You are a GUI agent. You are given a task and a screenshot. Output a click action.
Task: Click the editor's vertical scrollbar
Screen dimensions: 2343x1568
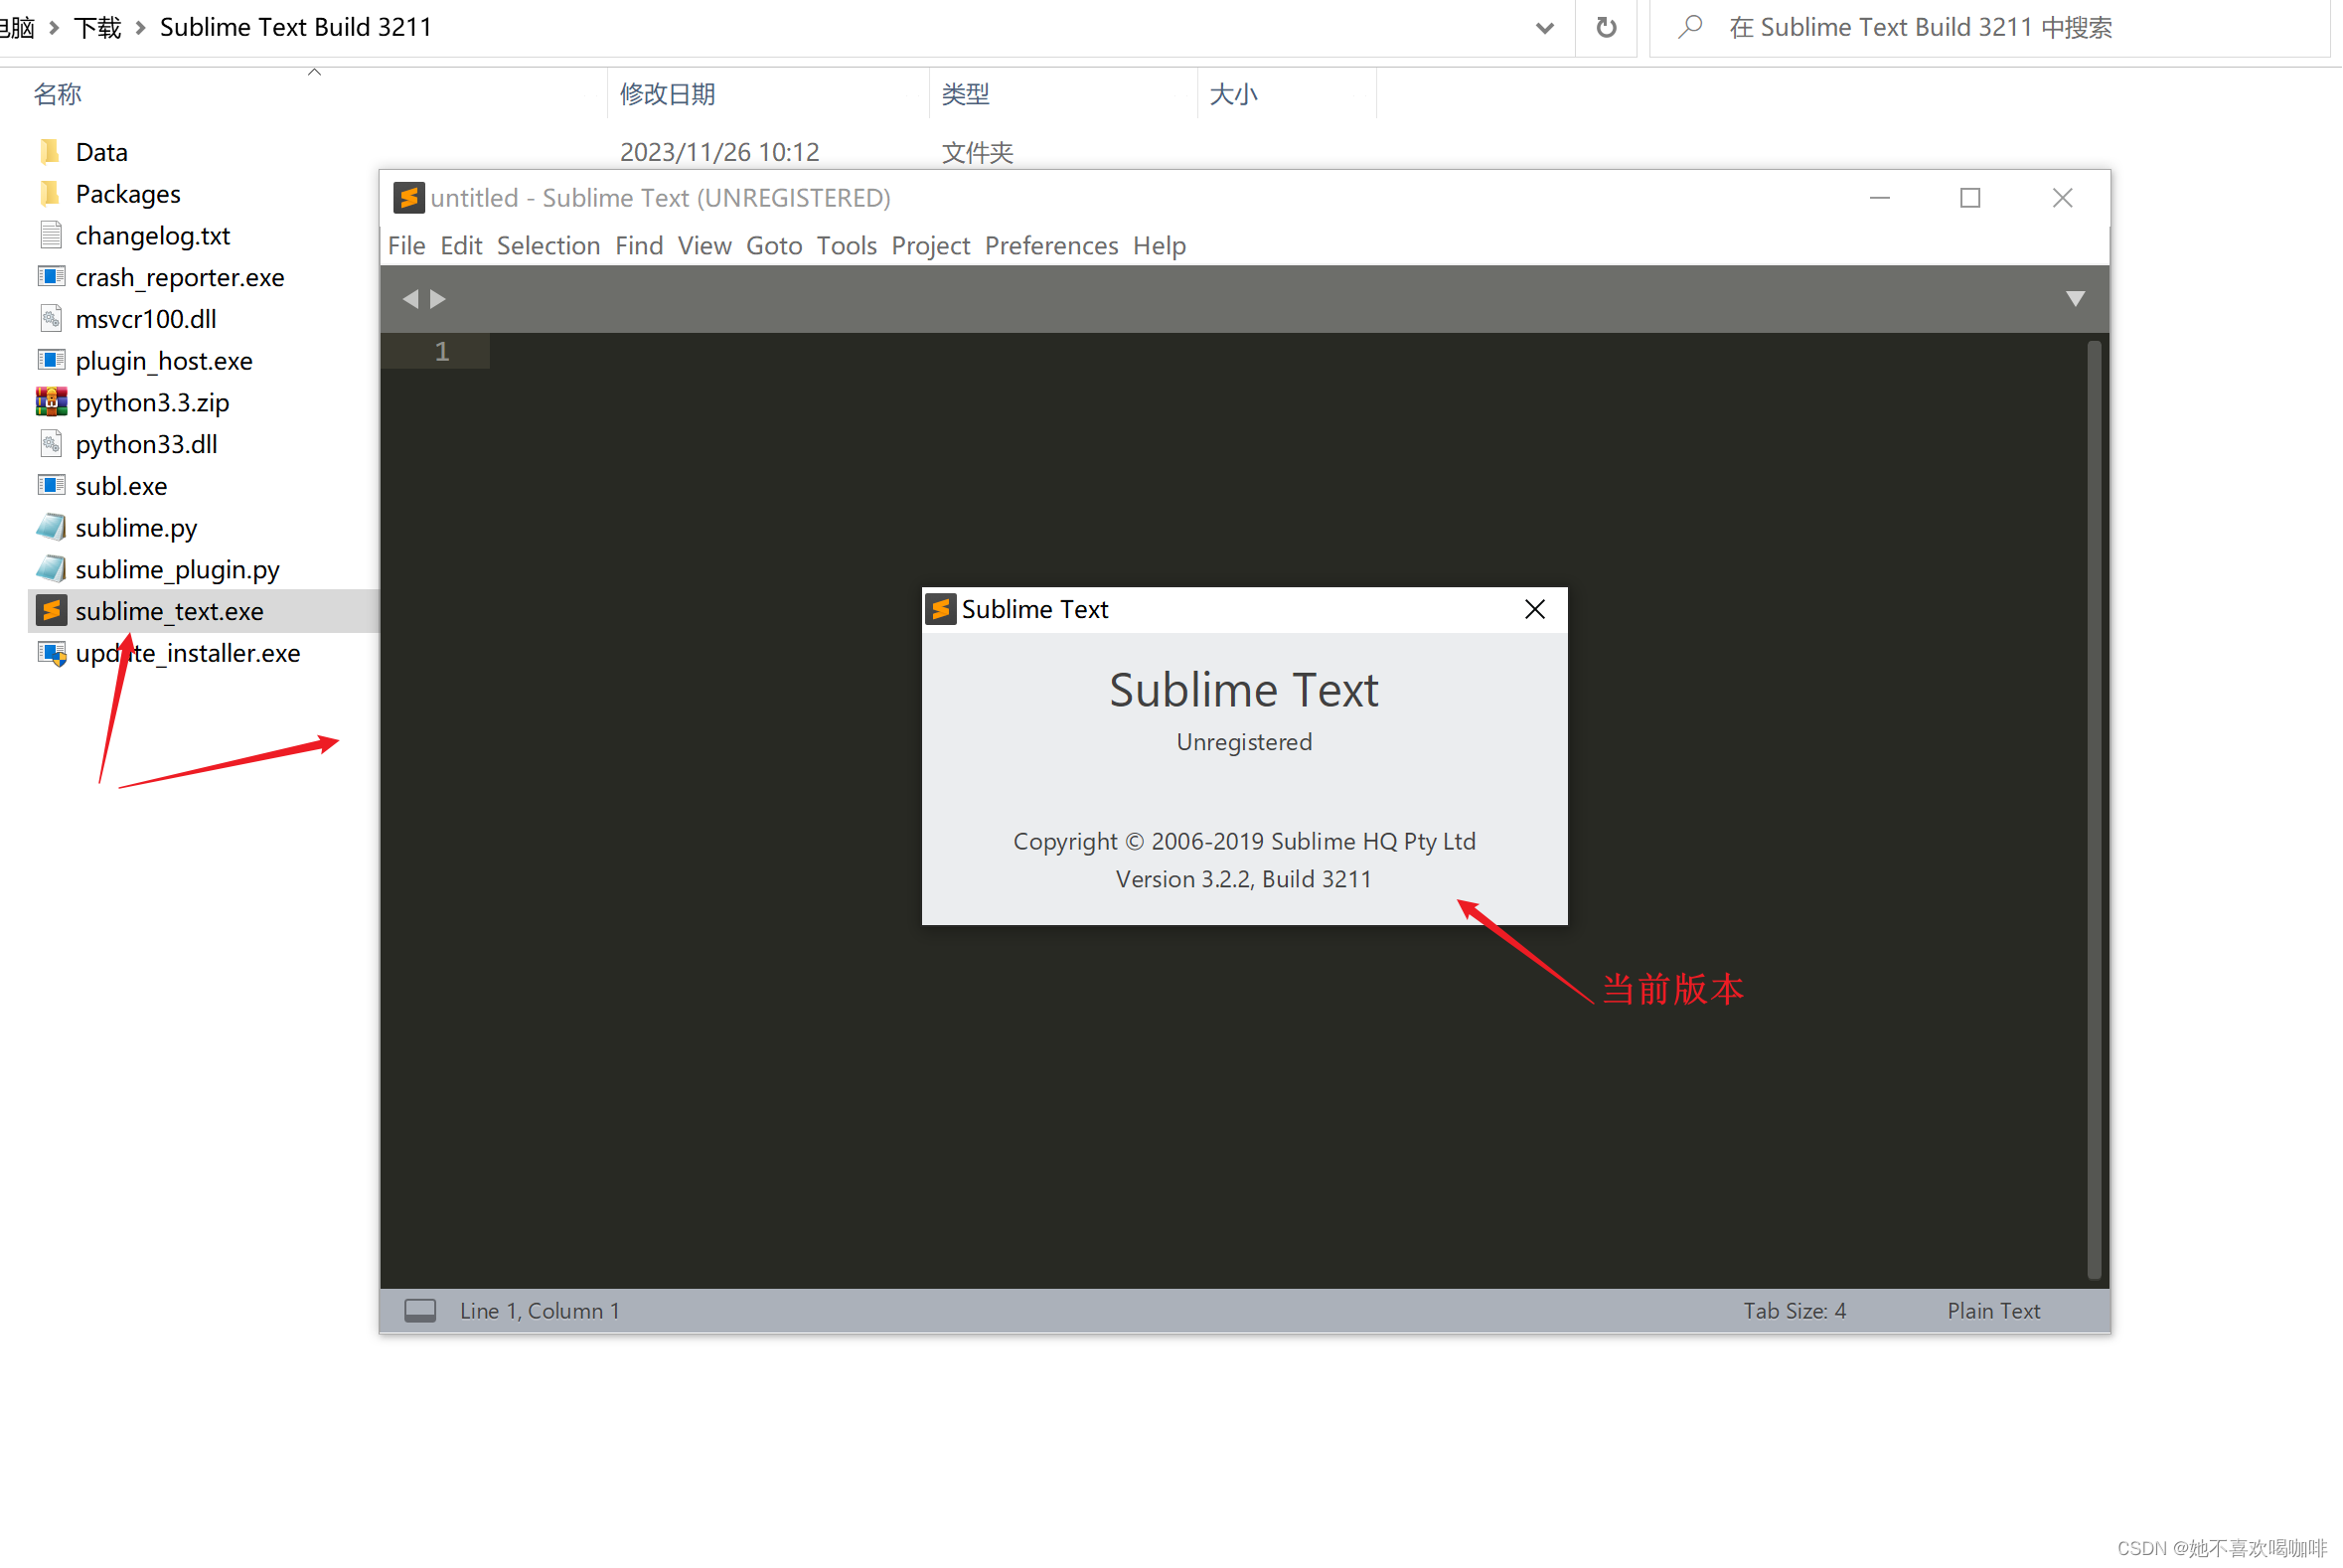point(2094,810)
